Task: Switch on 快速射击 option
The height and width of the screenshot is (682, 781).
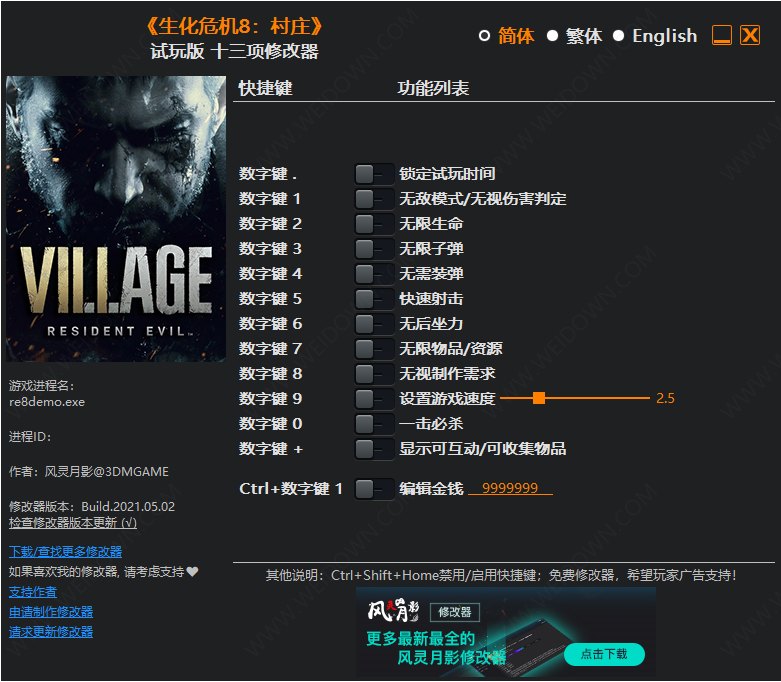Action: (x=374, y=299)
